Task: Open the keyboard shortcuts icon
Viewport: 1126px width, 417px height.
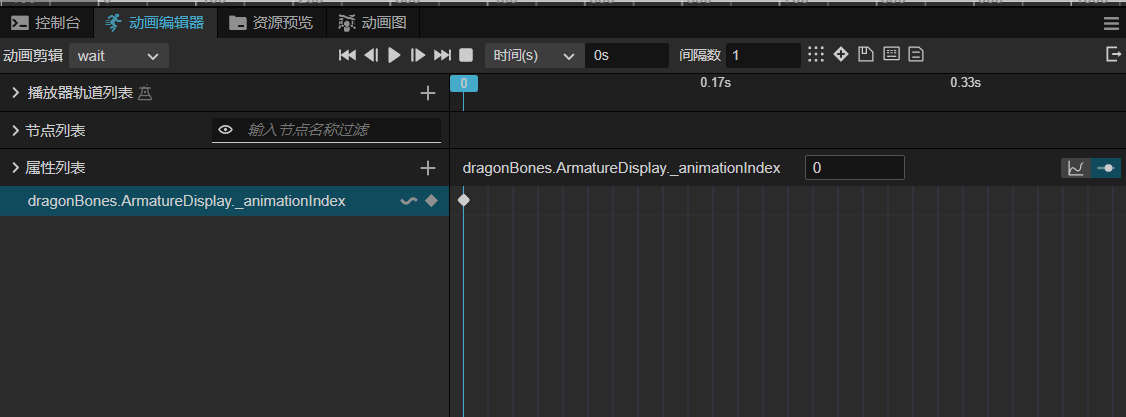Action: click(x=892, y=55)
